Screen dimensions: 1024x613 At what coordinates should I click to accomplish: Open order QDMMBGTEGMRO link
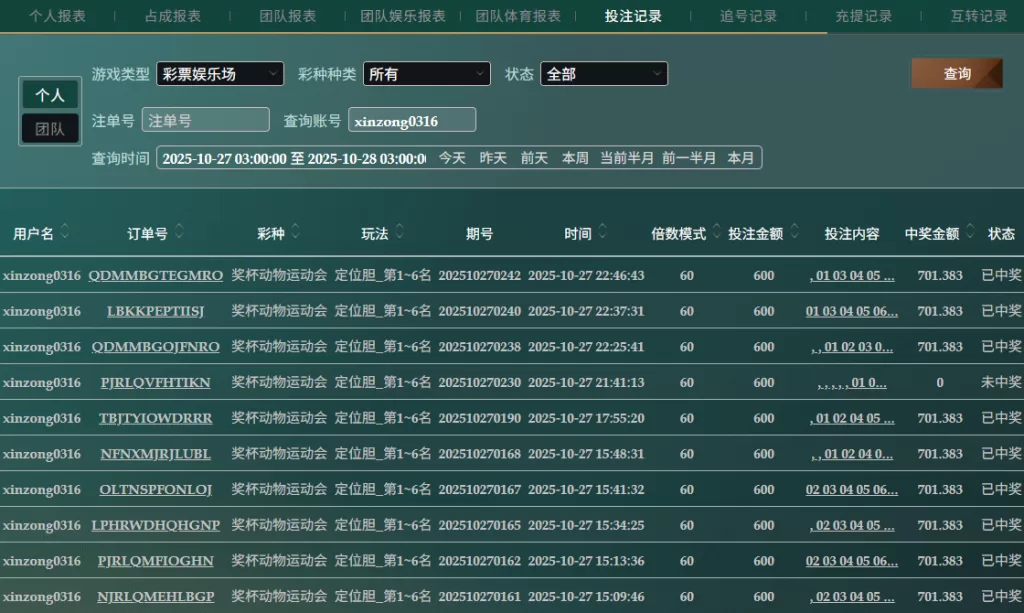coord(156,276)
